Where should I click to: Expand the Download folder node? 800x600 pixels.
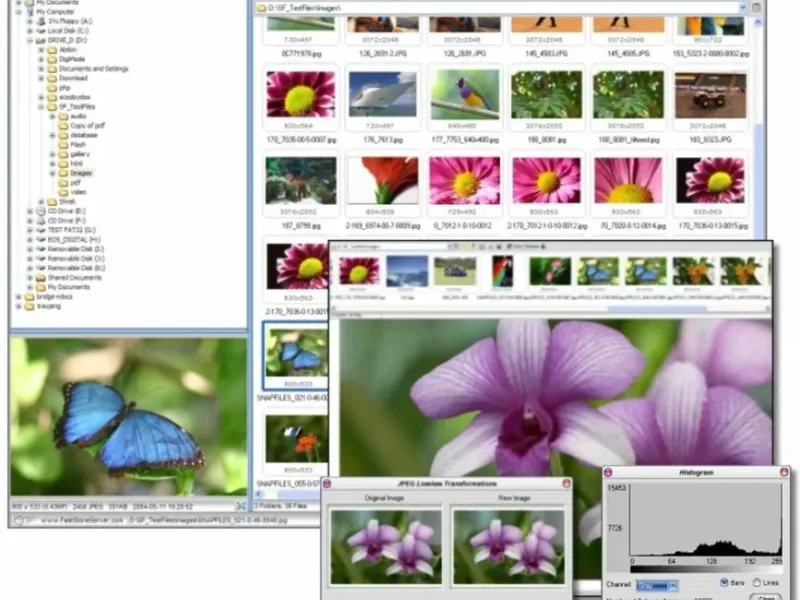tap(41, 78)
